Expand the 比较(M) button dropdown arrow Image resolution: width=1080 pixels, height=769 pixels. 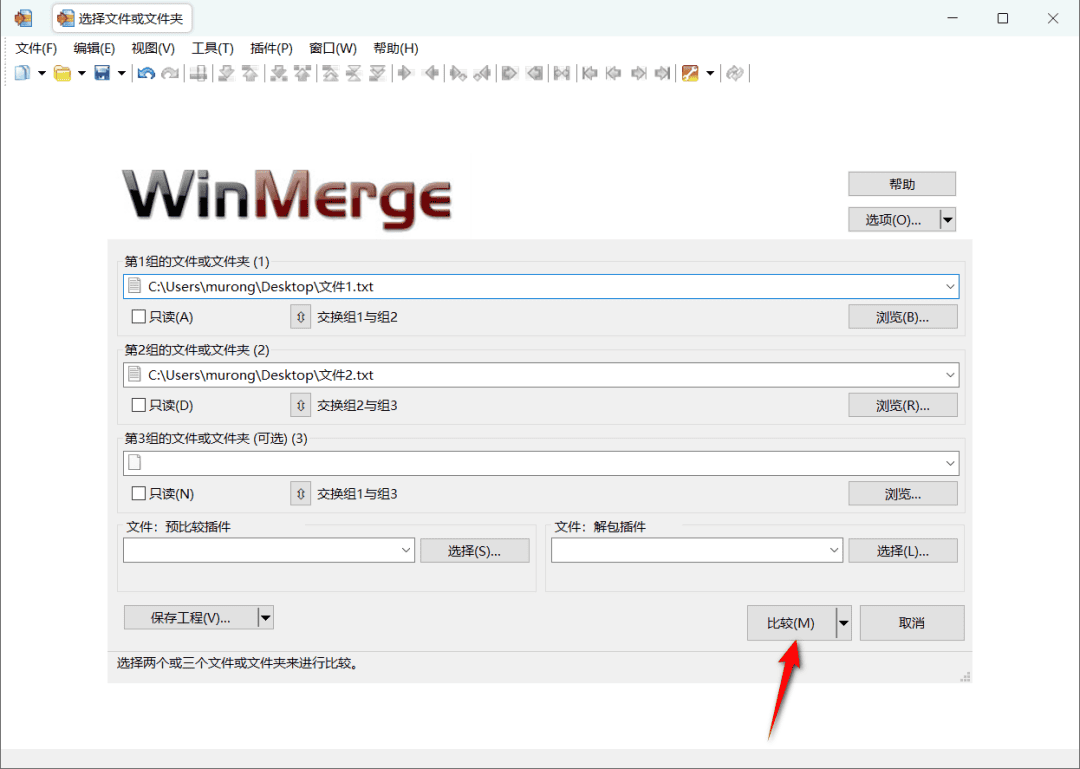point(843,623)
